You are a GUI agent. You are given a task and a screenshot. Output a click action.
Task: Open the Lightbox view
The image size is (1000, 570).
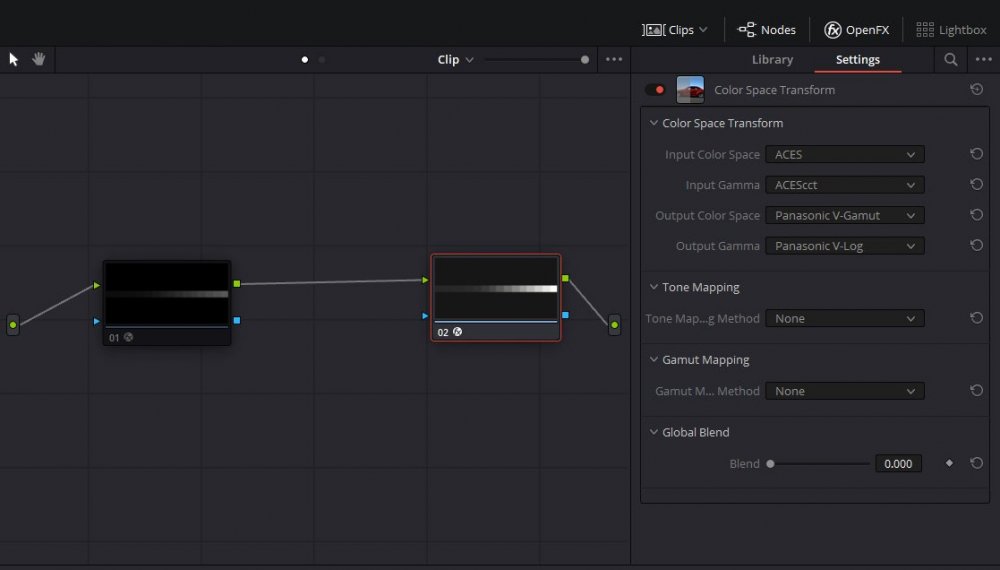pos(951,30)
